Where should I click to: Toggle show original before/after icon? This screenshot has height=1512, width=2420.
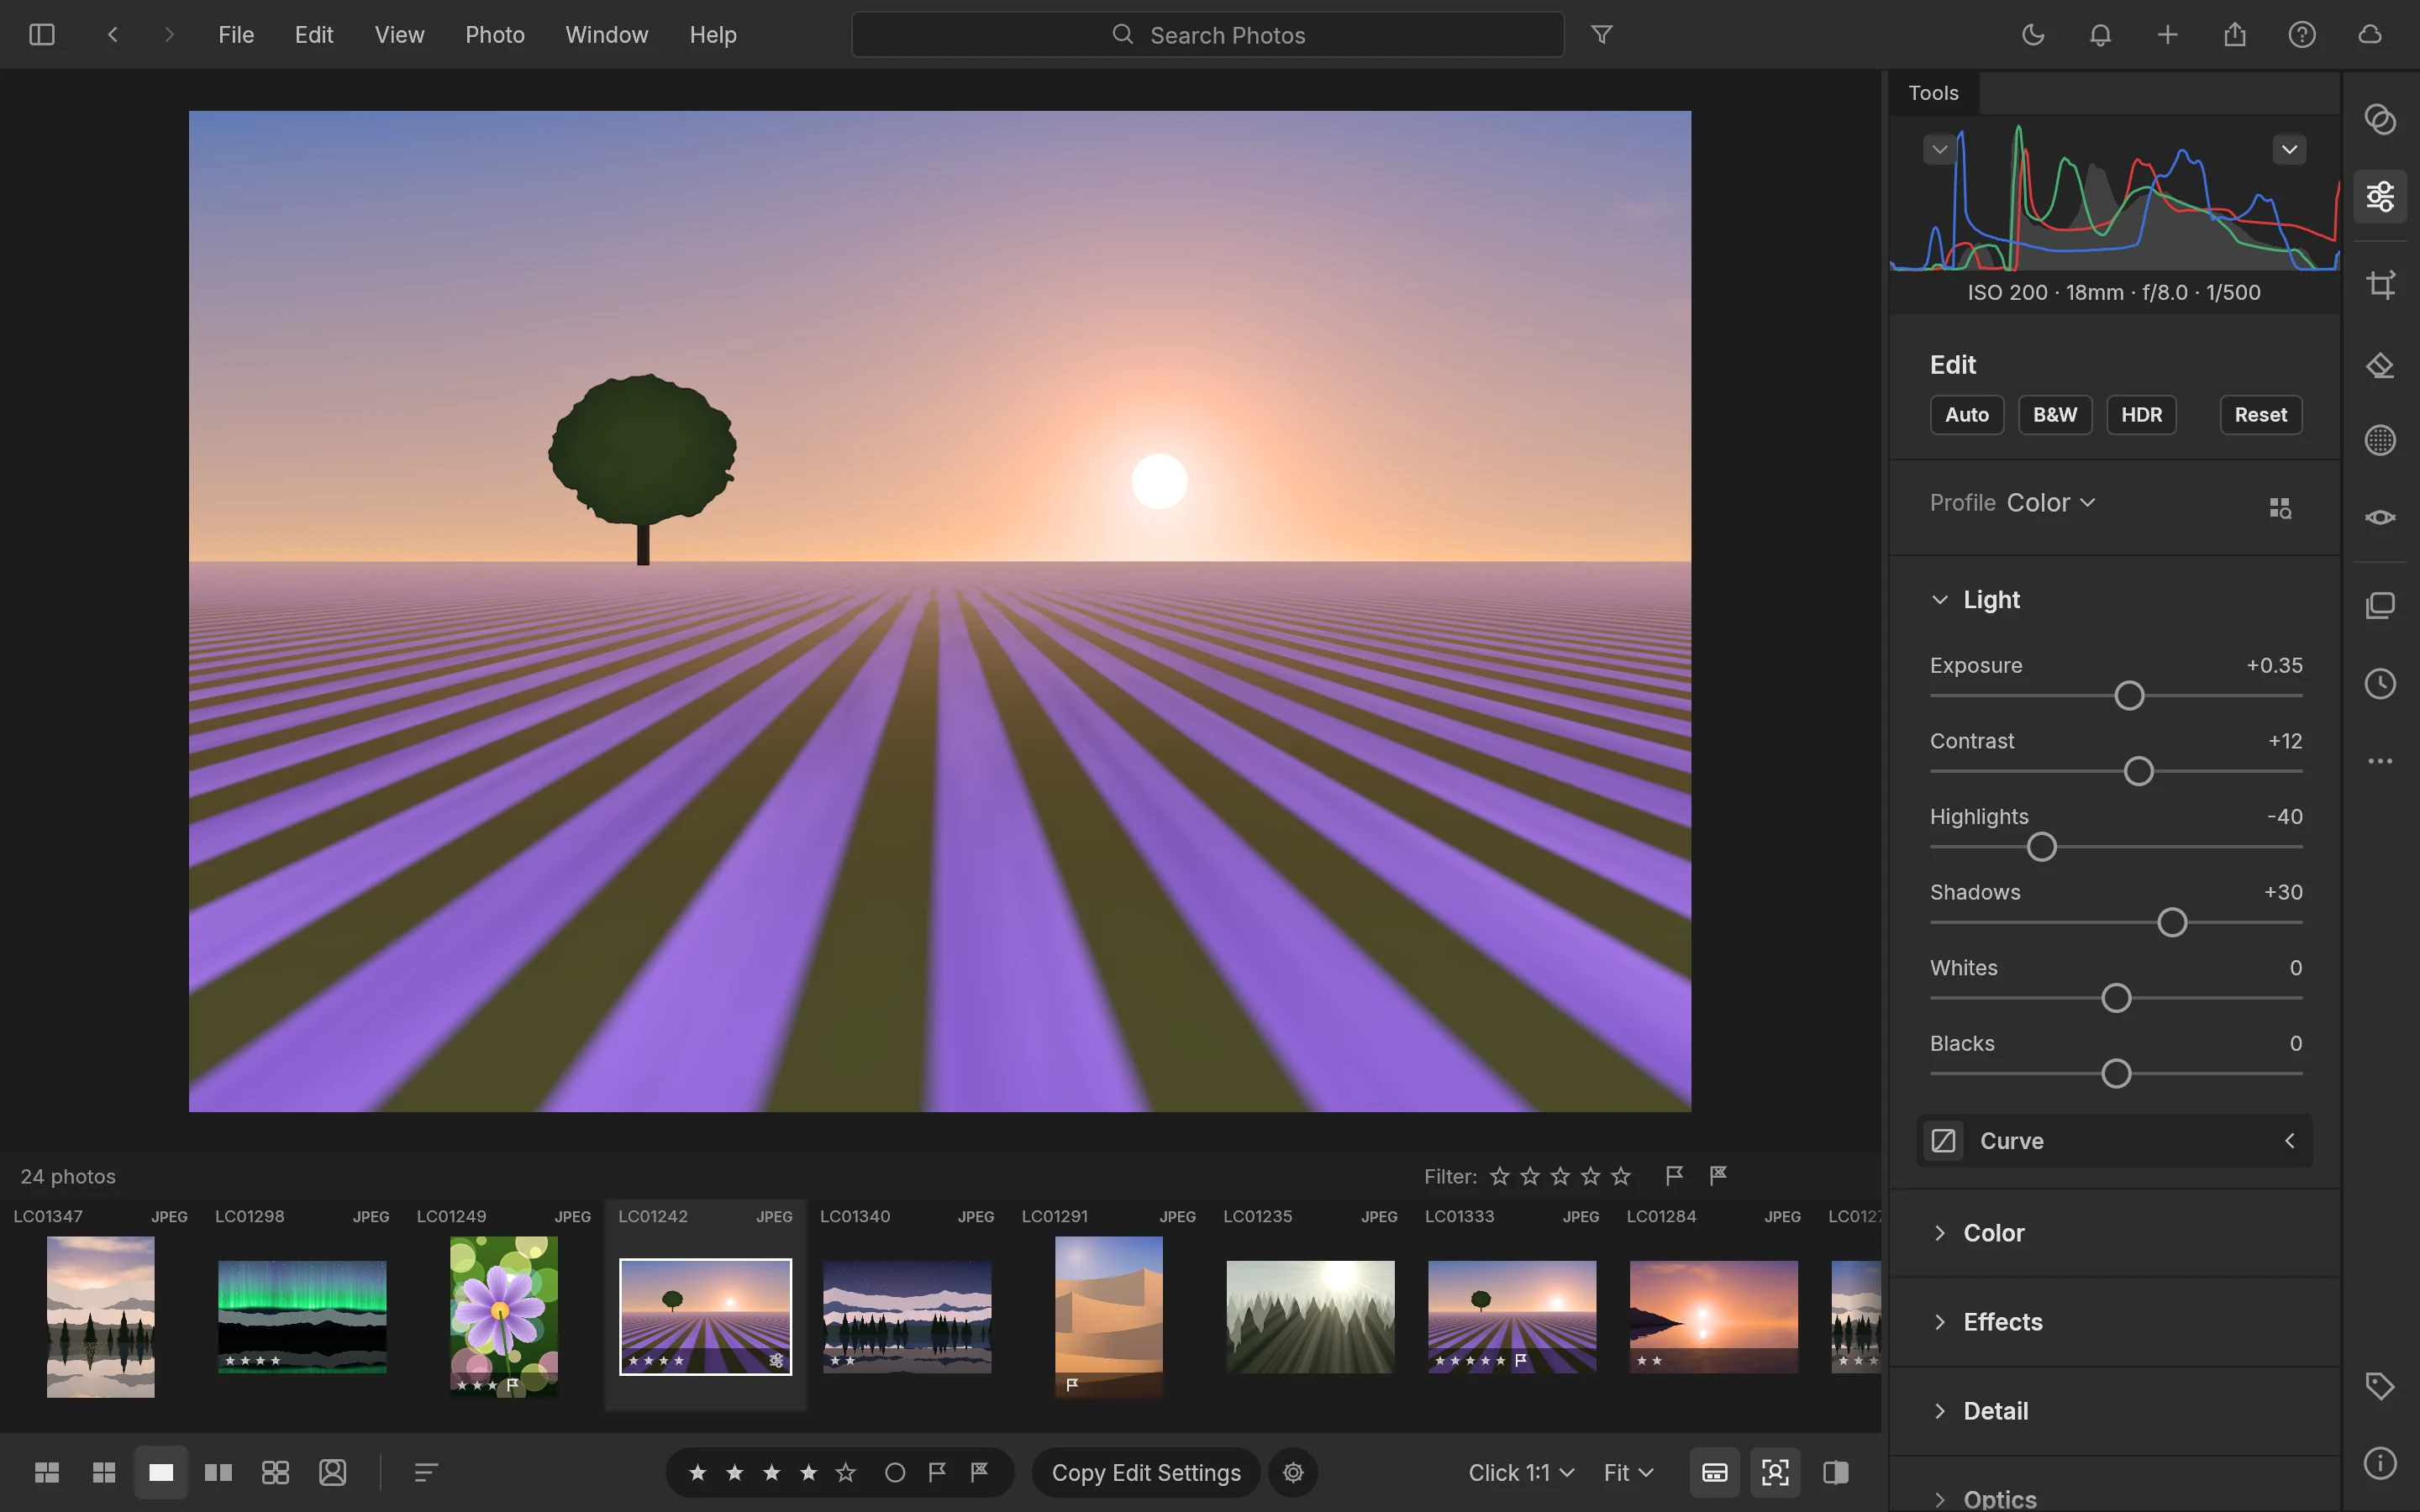click(1835, 1472)
